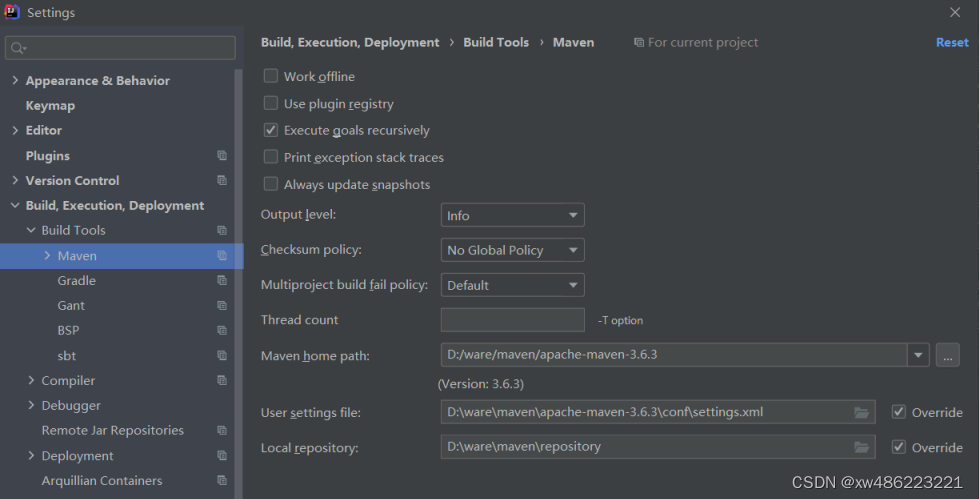Click the Thread count input field
Screen dimensions: 979x499
[x=512, y=320]
